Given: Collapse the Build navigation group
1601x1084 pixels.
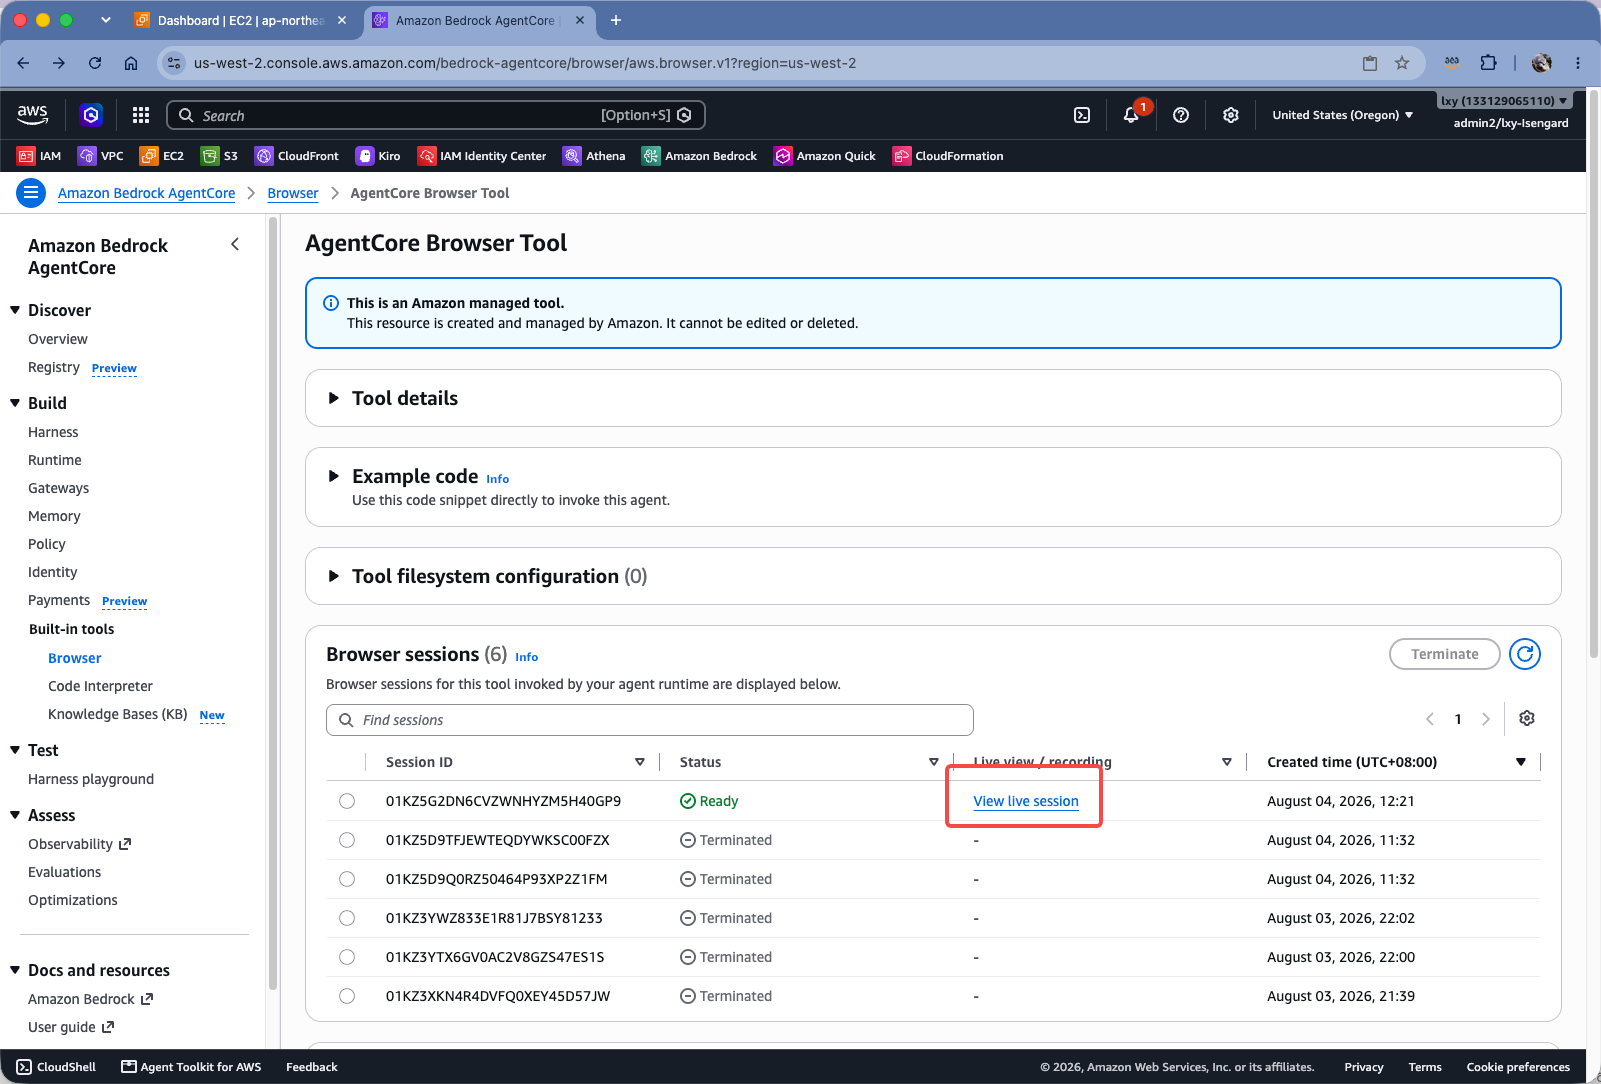Looking at the screenshot, I should click(x=15, y=403).
